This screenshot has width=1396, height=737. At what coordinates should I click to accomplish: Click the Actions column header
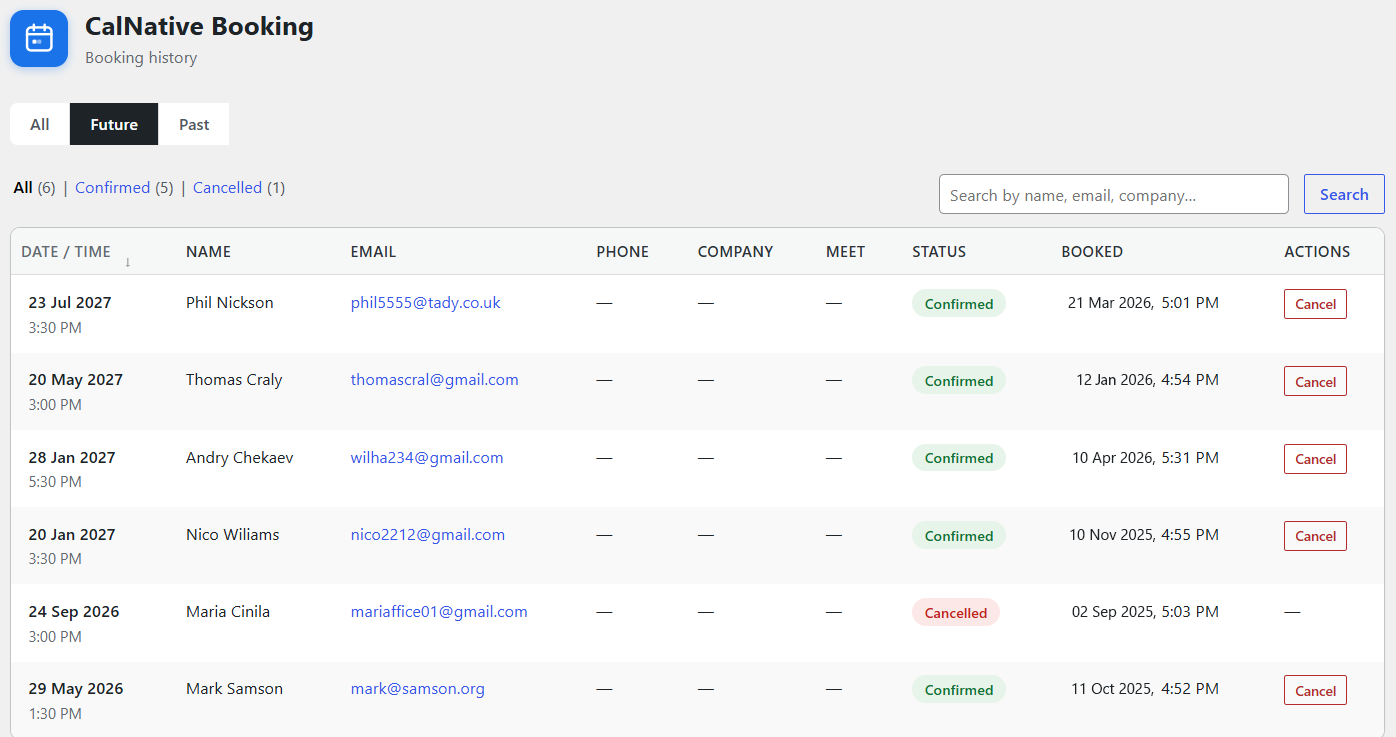(1317, 252)
